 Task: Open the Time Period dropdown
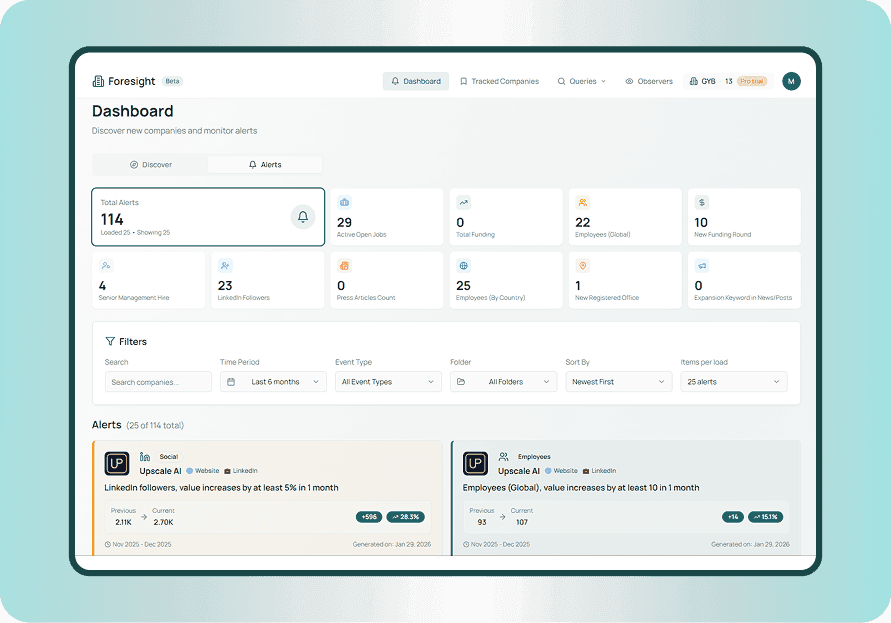(273, 382)
